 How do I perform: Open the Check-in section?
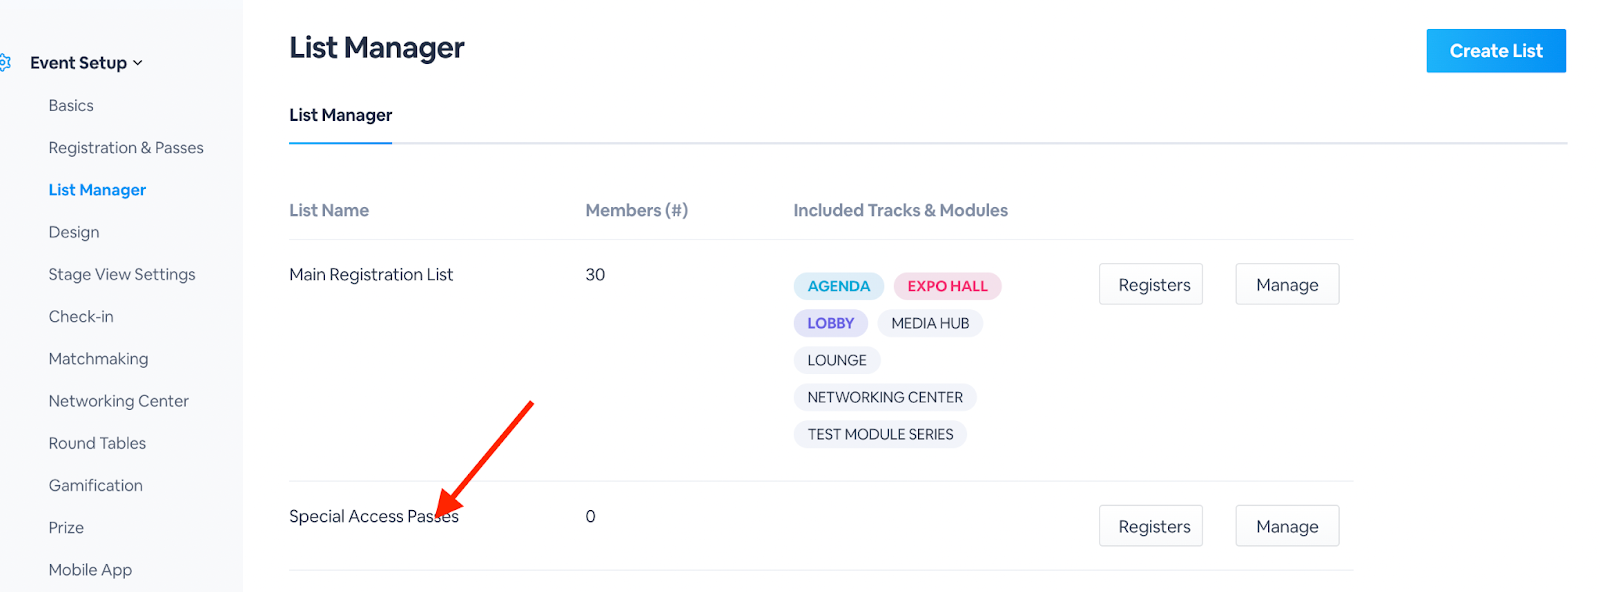[81, 317]
